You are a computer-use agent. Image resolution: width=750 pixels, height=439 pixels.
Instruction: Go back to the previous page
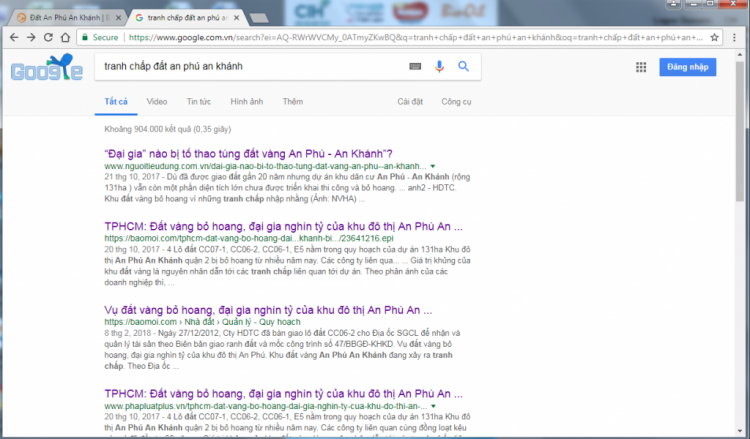[14, 37]
